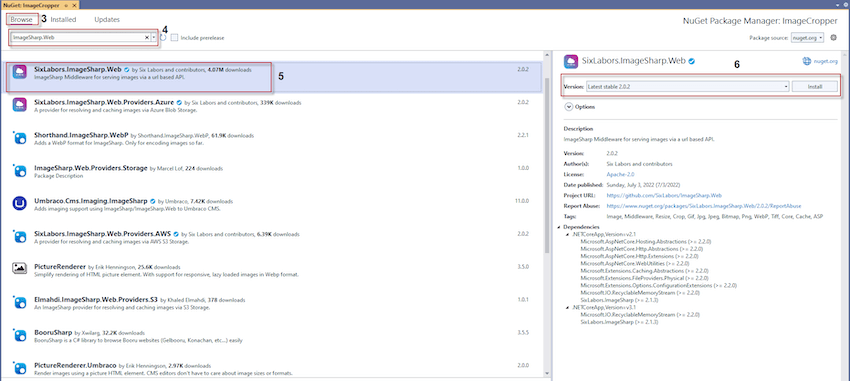Click the Date published value Sunday, July 3, 2022
The width and height of the screenshot is (850, 381).
point(642,185)
